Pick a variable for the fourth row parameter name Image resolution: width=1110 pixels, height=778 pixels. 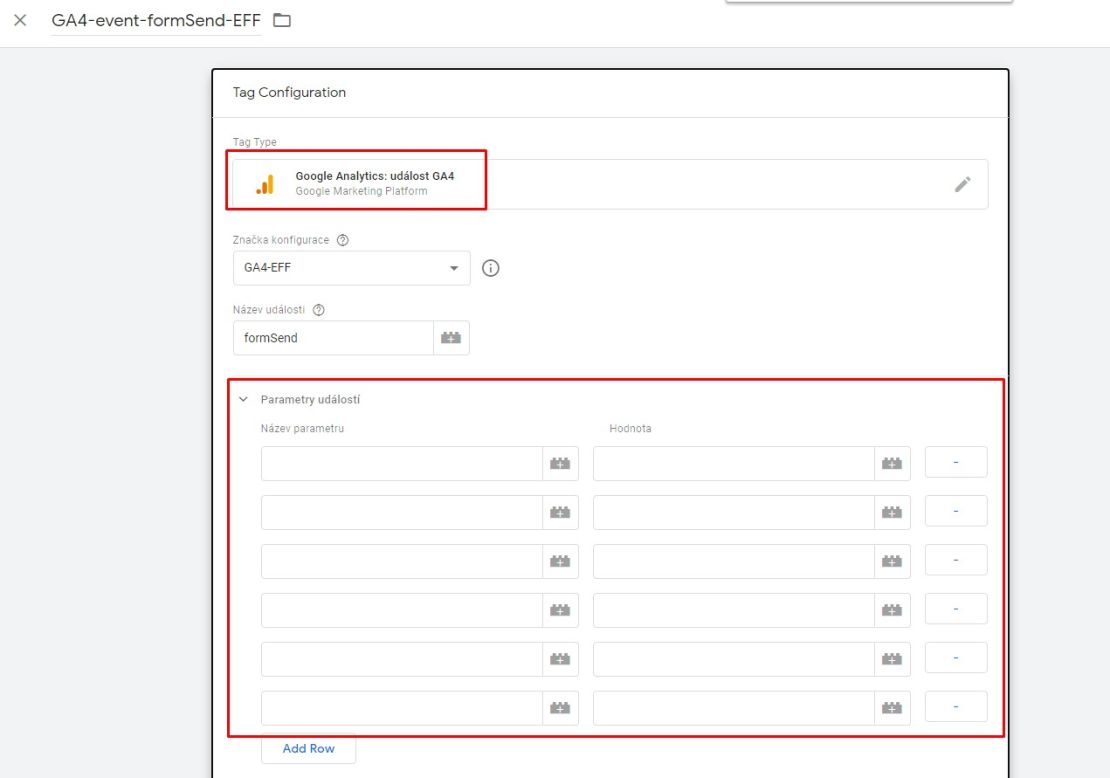(x=560, y=610)
